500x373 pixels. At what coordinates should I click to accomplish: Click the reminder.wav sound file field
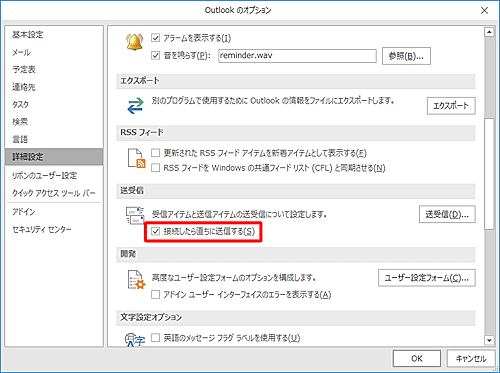coord(297,56)
